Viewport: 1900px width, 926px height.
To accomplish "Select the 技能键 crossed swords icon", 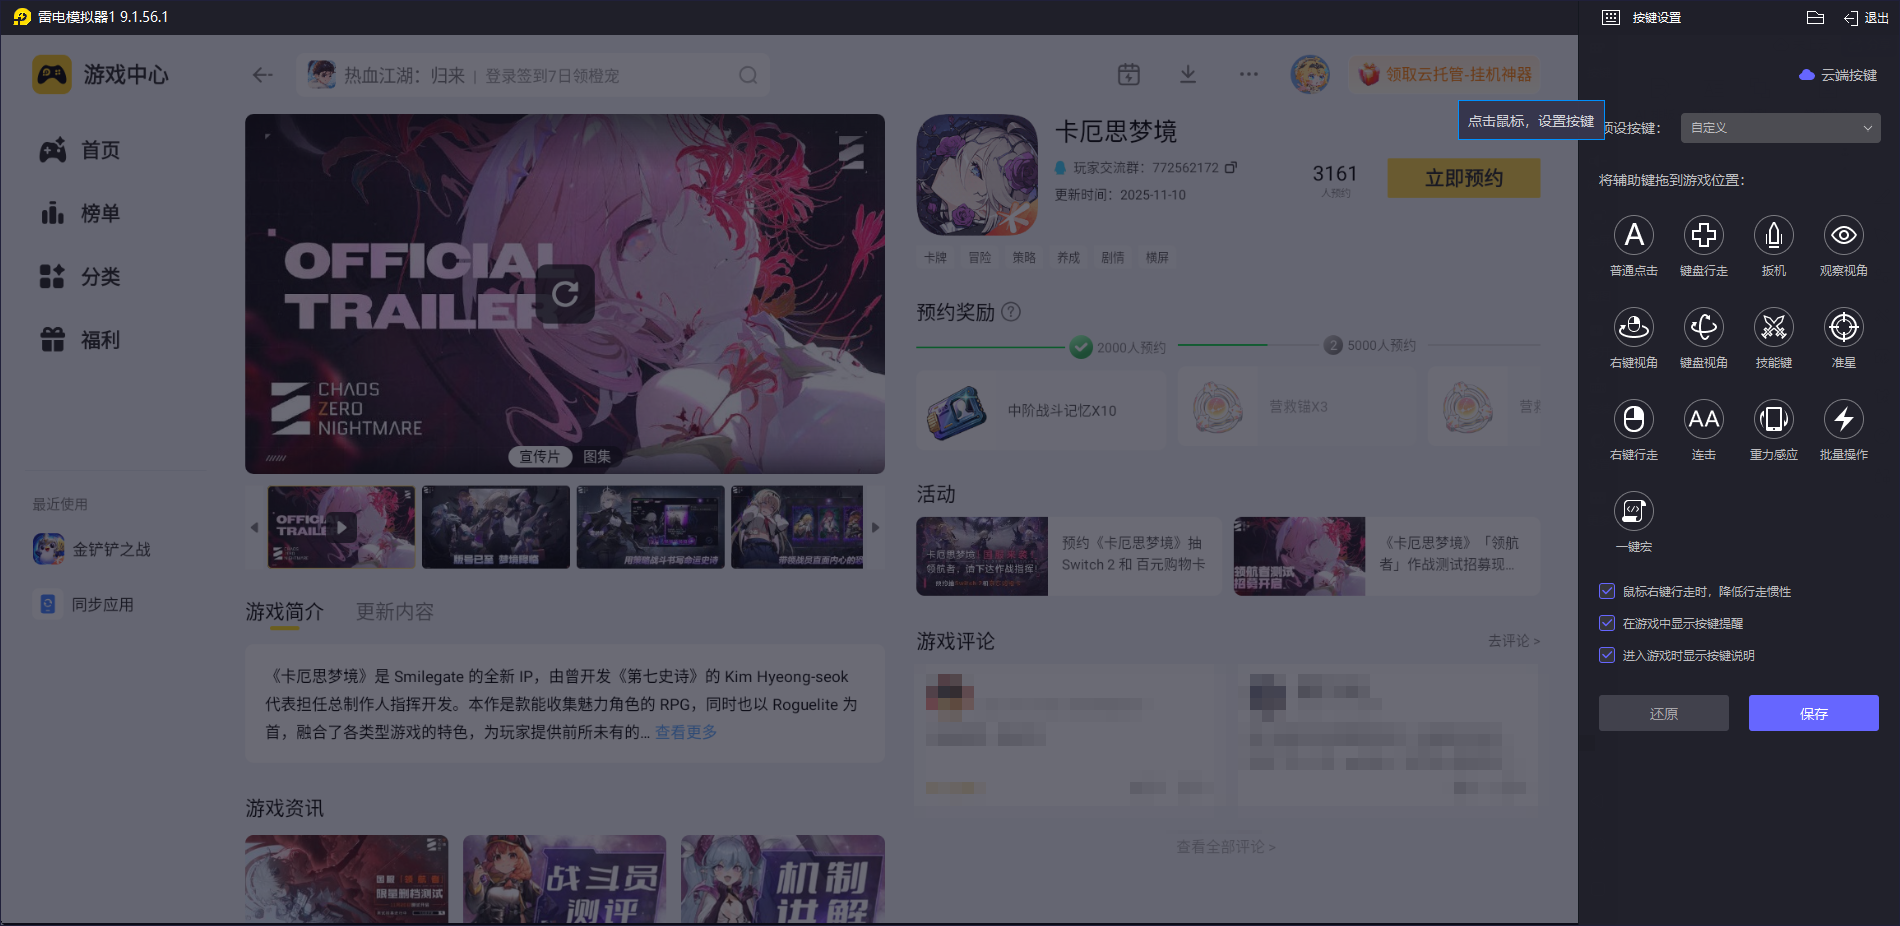I will [x=1774, y=327].
